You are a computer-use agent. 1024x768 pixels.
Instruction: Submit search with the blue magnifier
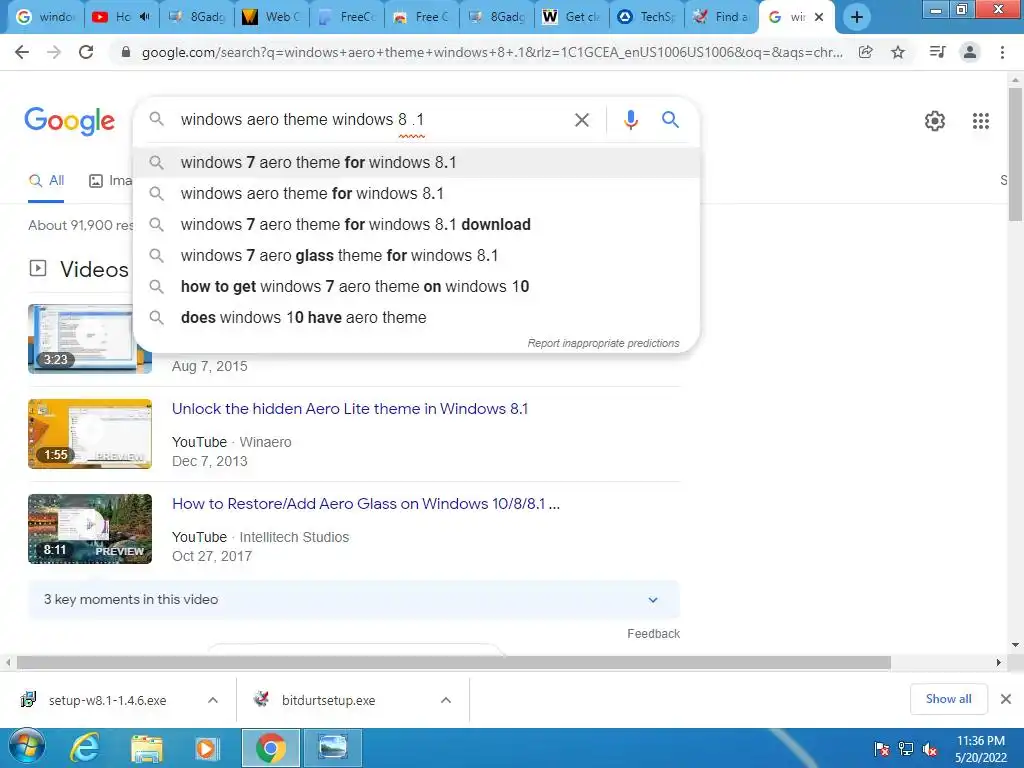[x=671, y=120]
